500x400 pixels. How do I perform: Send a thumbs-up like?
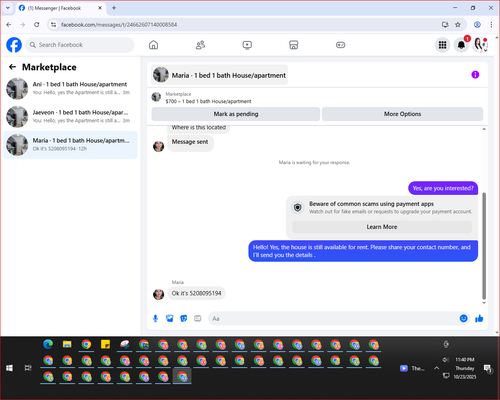(x=479, y=319)
